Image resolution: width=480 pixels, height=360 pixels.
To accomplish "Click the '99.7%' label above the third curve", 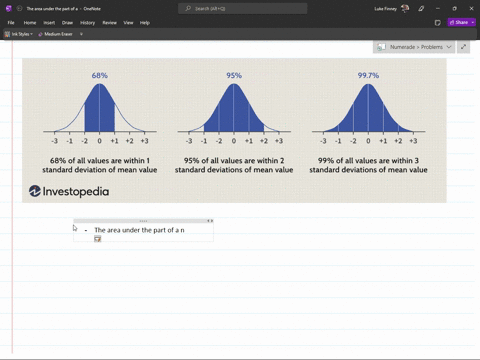I will pos(368,75).
